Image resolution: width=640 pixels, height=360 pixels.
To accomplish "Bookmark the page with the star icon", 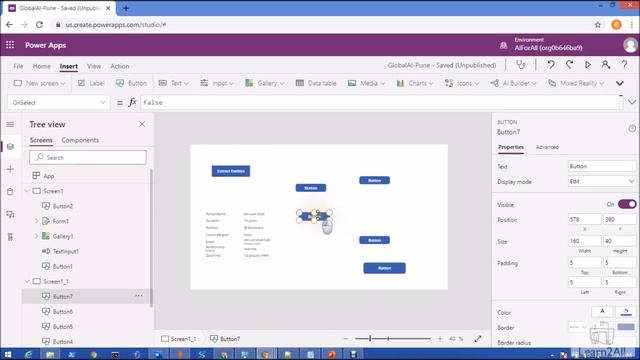I will 598,25.
